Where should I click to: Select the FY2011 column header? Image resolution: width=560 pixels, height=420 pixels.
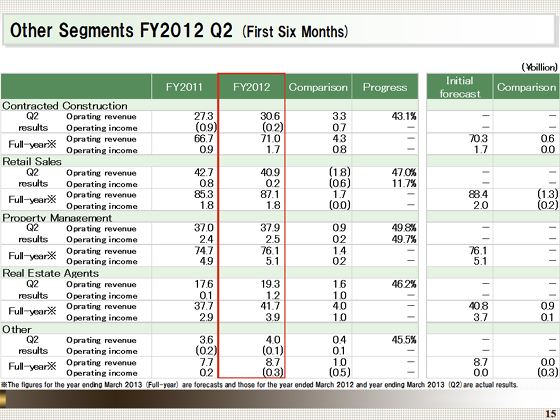(x=184, y=87)
